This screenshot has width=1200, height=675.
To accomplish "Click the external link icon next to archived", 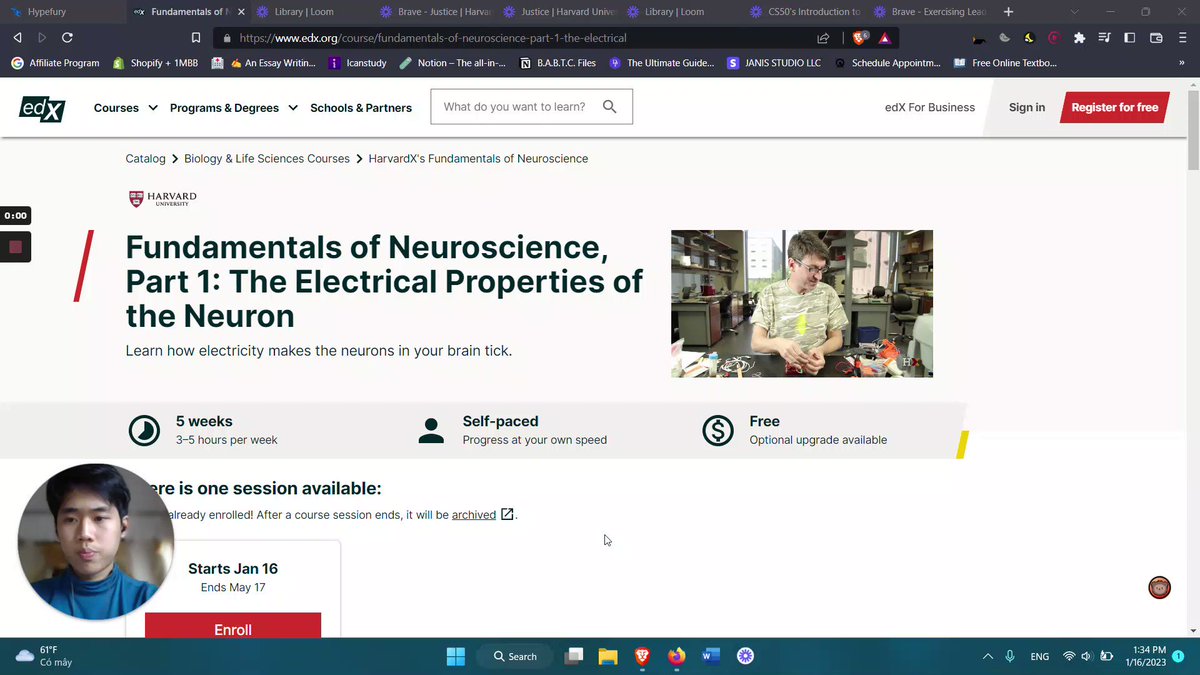I will tap(507, 514).
